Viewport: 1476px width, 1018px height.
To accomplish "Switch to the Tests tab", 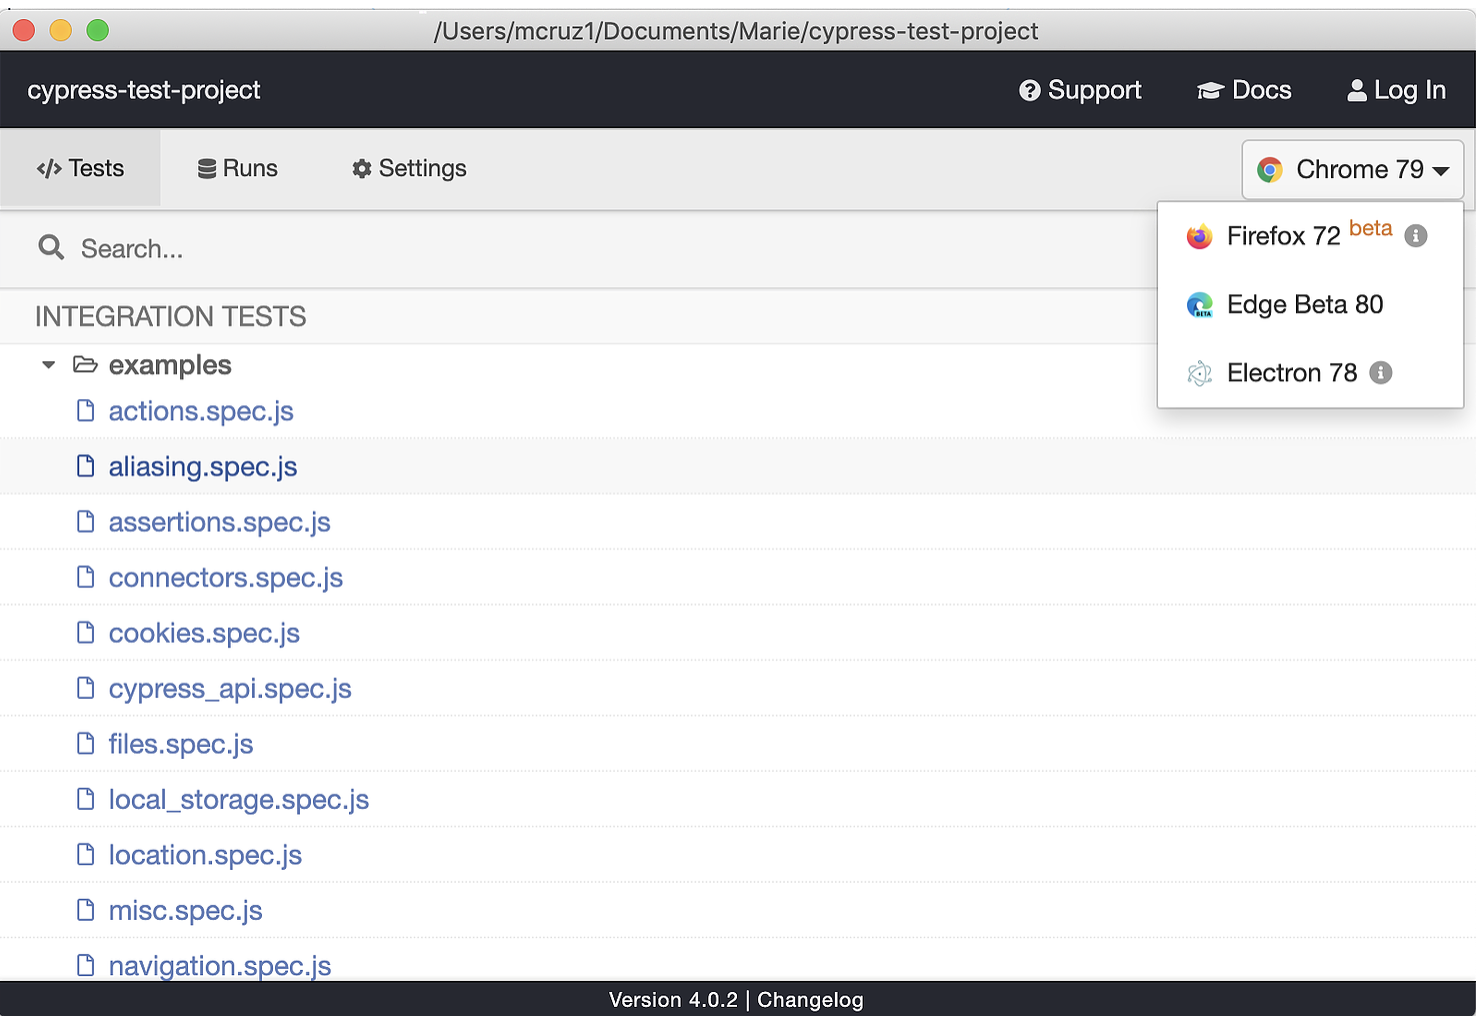I will [80, 169].
